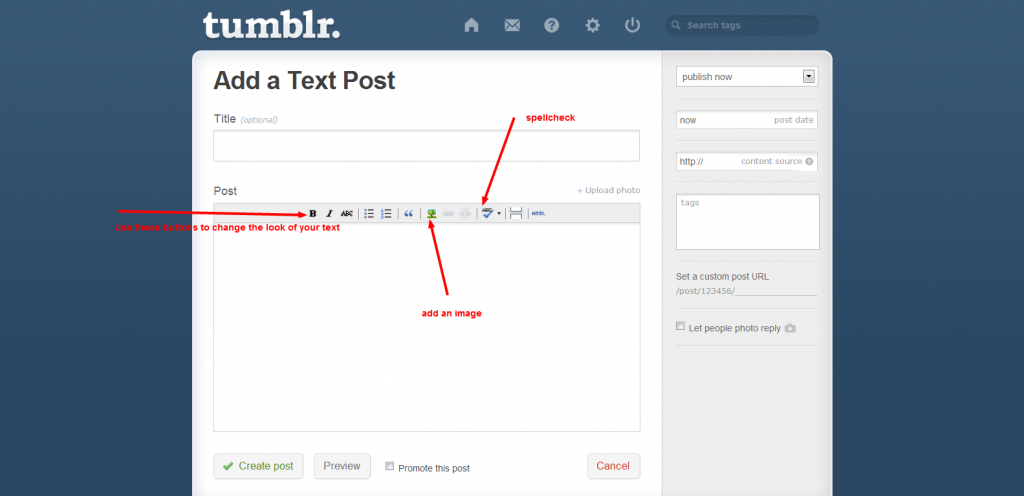
Task: Apply strikethrough formatting
Action: (x=347, y=213)
